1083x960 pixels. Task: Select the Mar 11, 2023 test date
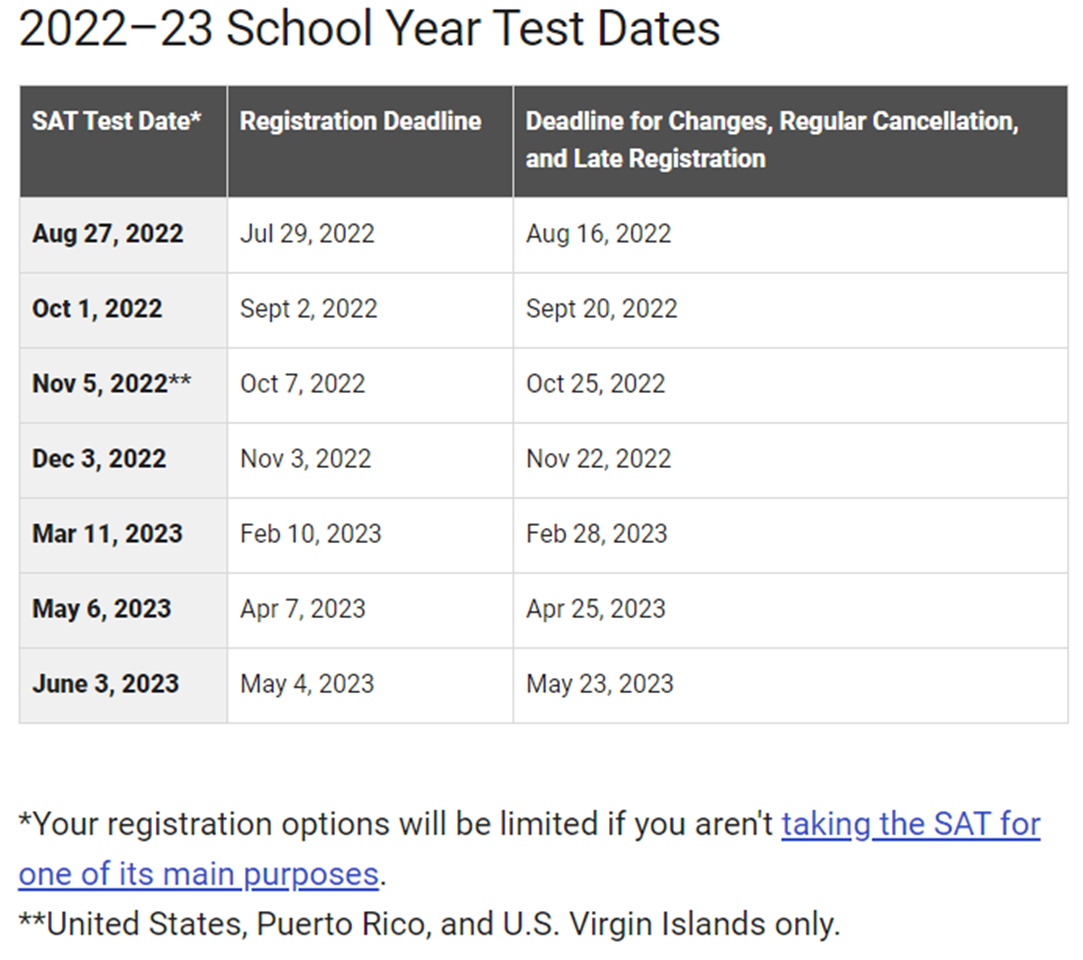point(108,534)
